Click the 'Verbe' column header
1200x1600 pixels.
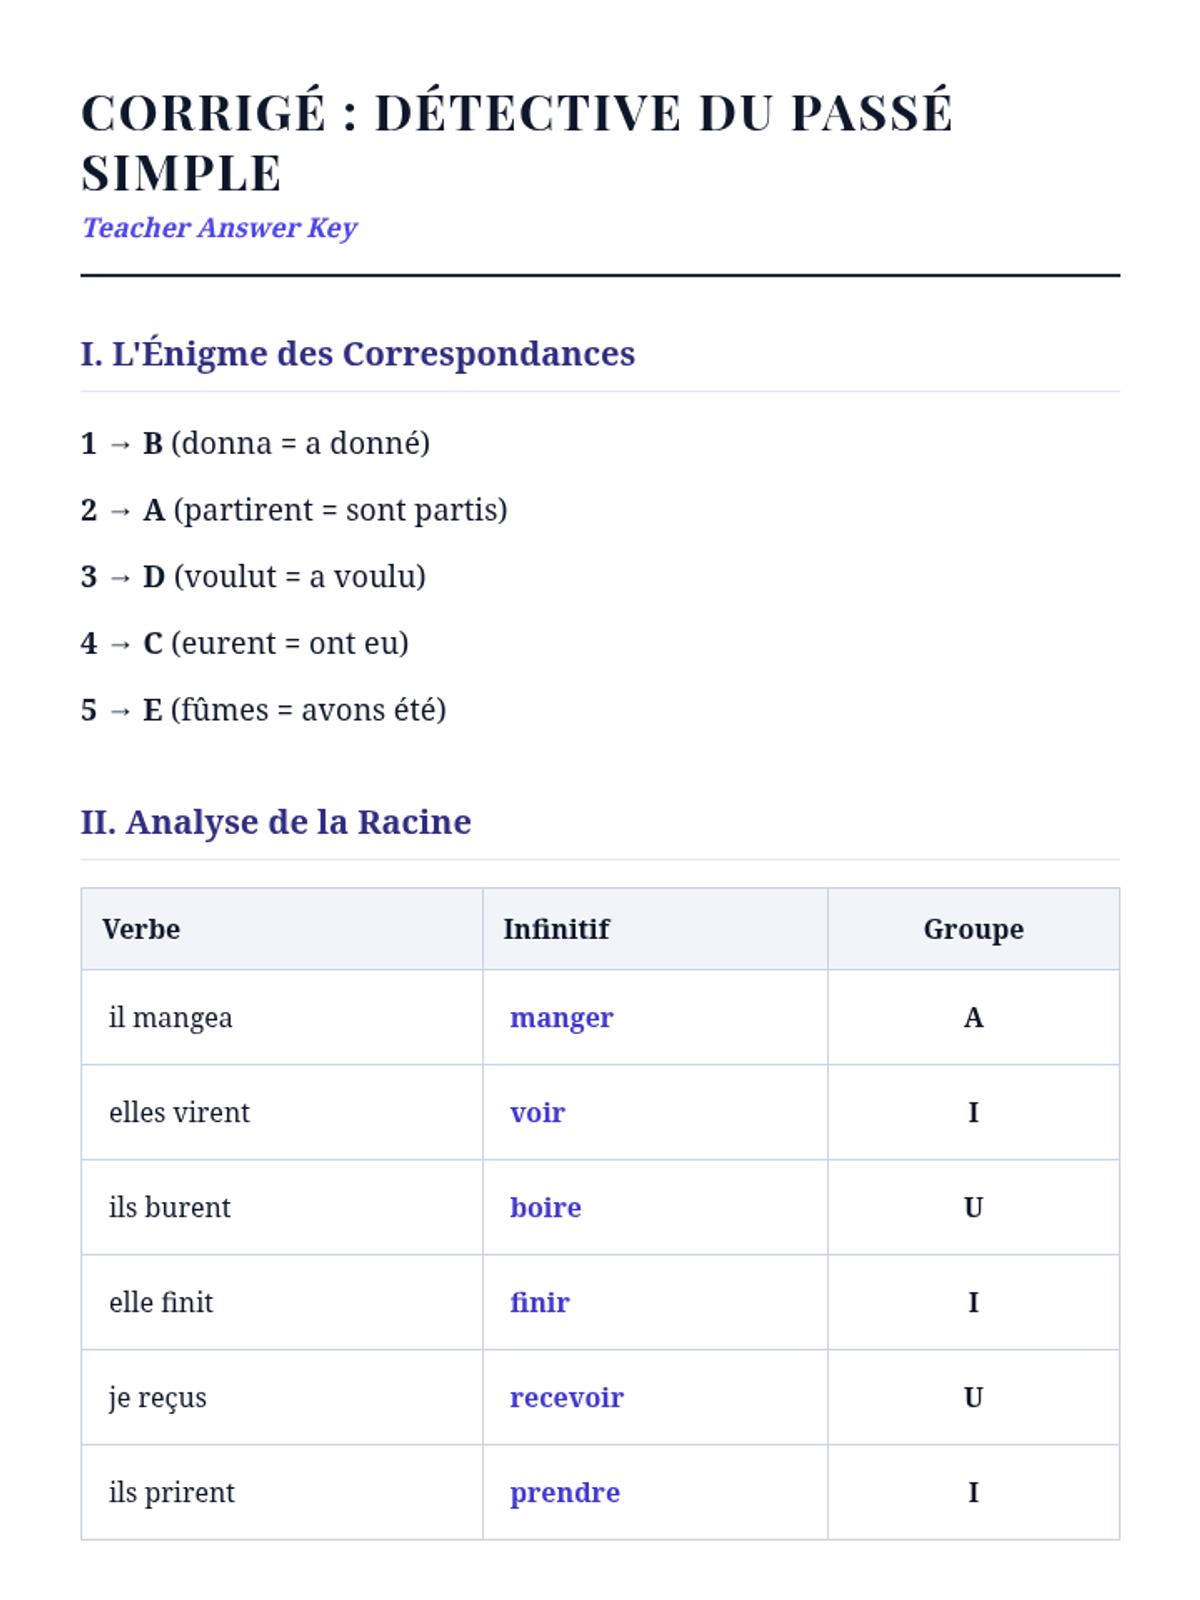141,929
